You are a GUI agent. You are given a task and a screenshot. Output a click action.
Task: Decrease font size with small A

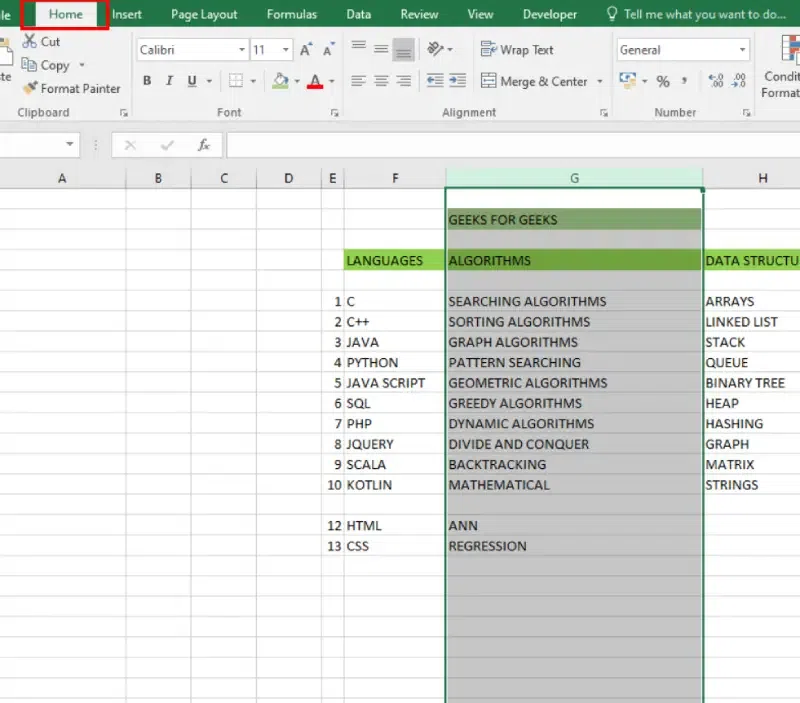[329, 49]
